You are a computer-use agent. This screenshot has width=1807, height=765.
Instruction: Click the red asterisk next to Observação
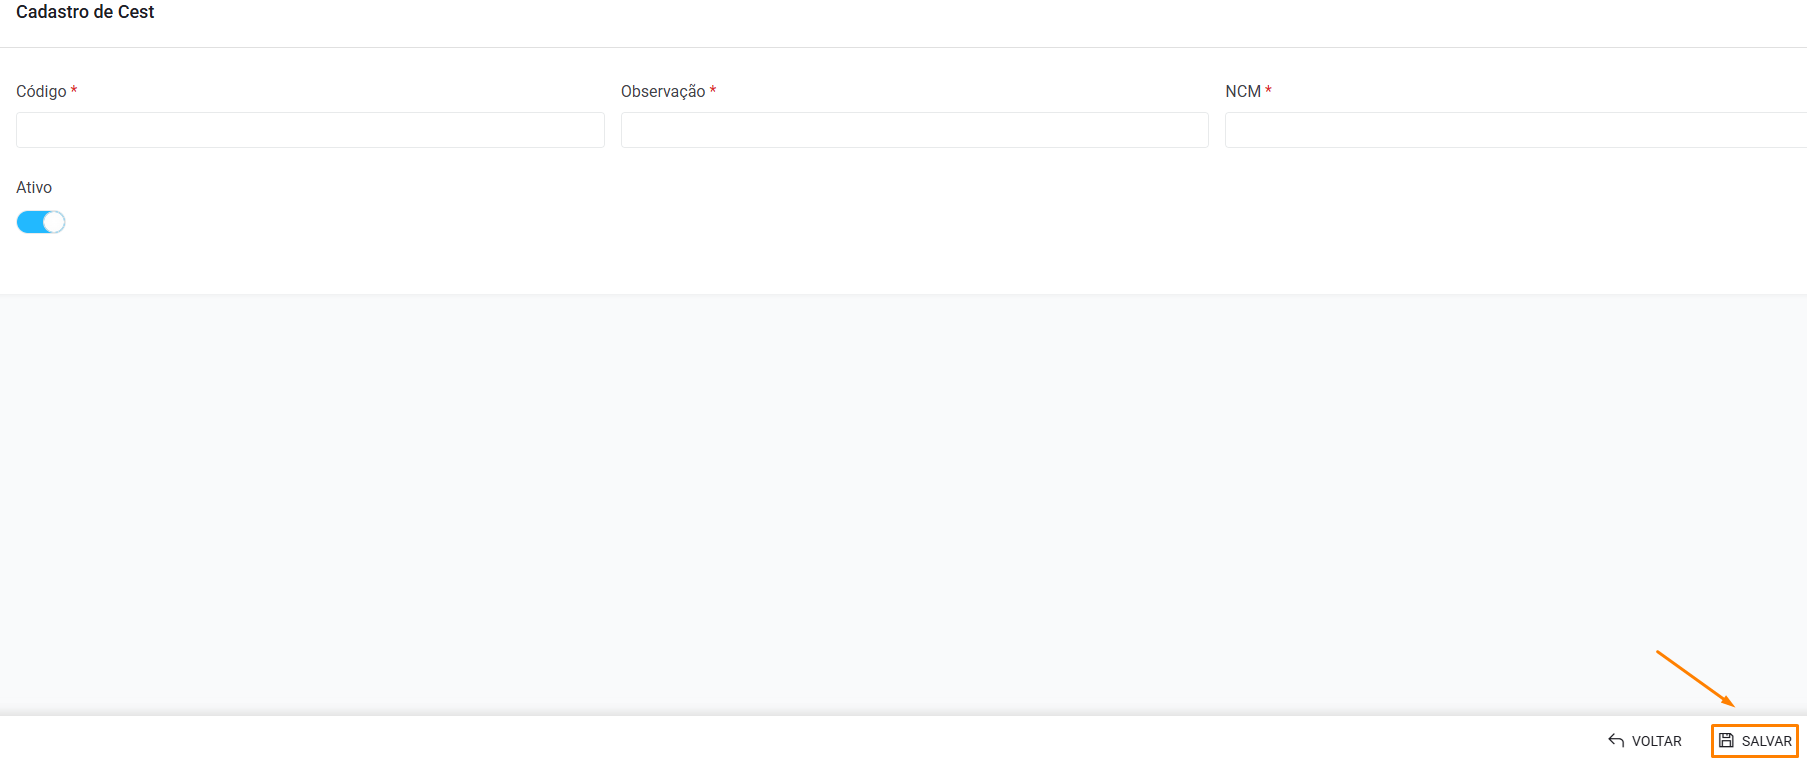(x=713, y=91)
